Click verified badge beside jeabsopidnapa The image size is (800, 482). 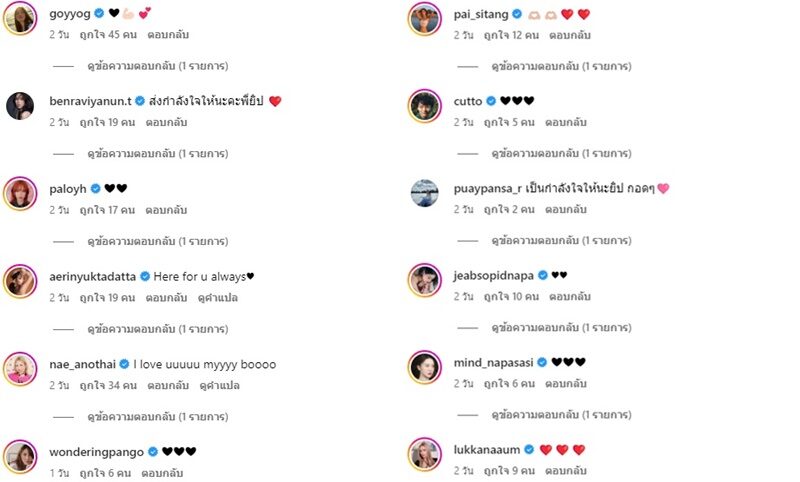coord(543,275)
